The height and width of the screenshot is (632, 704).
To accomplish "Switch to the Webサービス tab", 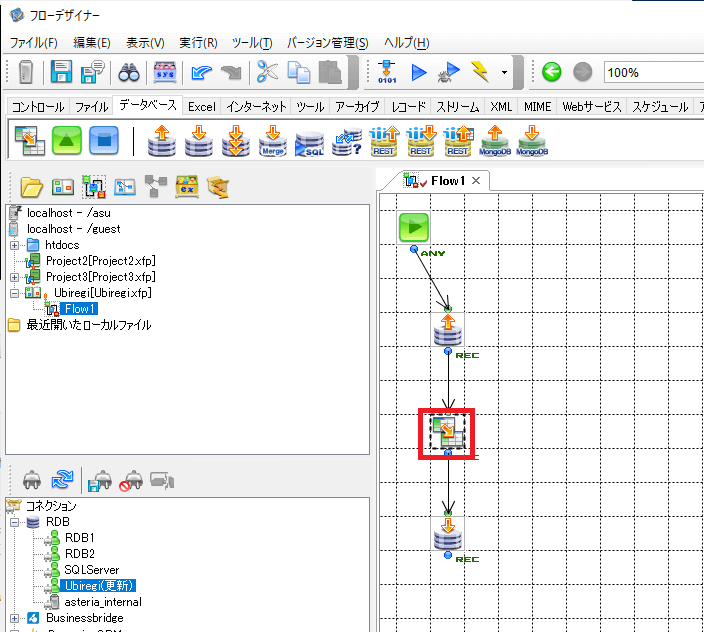I will click(591, 107).
